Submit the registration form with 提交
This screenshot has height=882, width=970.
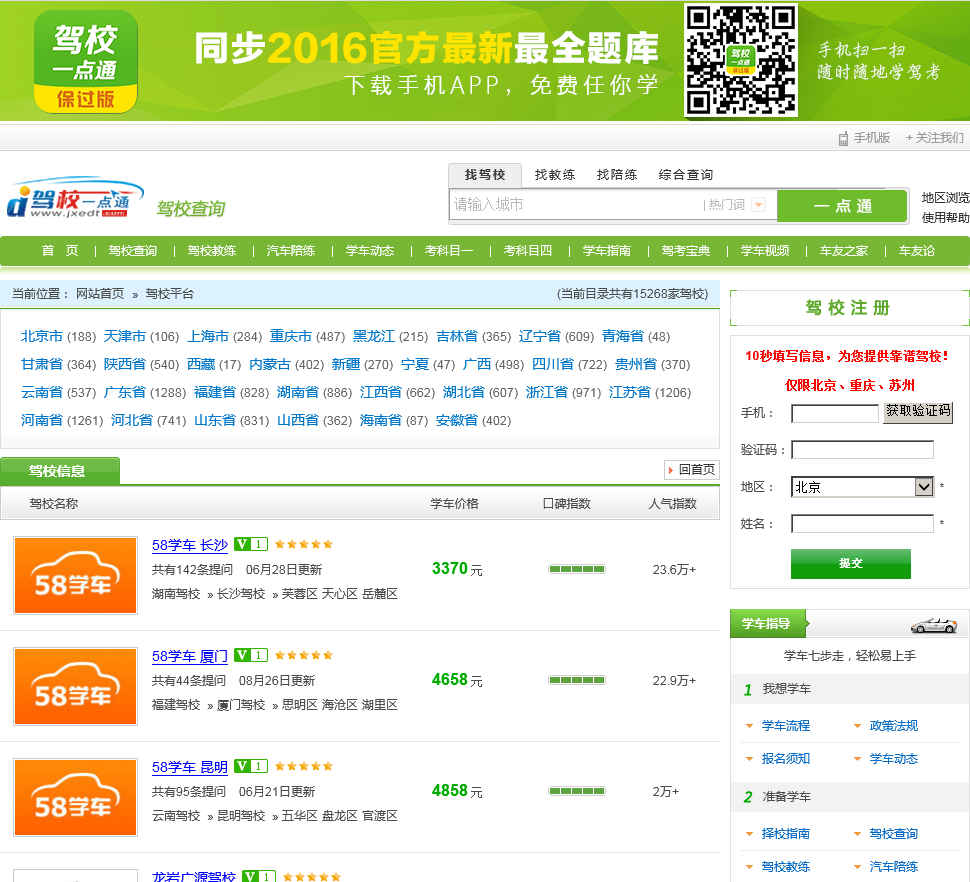851,563
